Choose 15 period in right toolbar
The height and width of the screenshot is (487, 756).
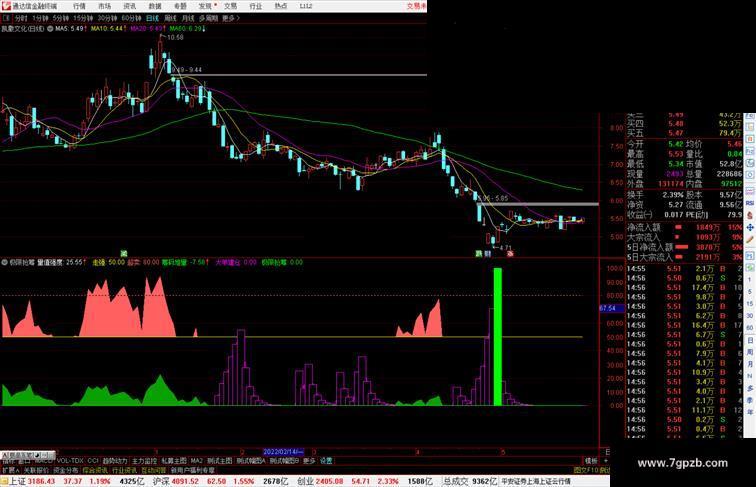click(x=750, y=304)
